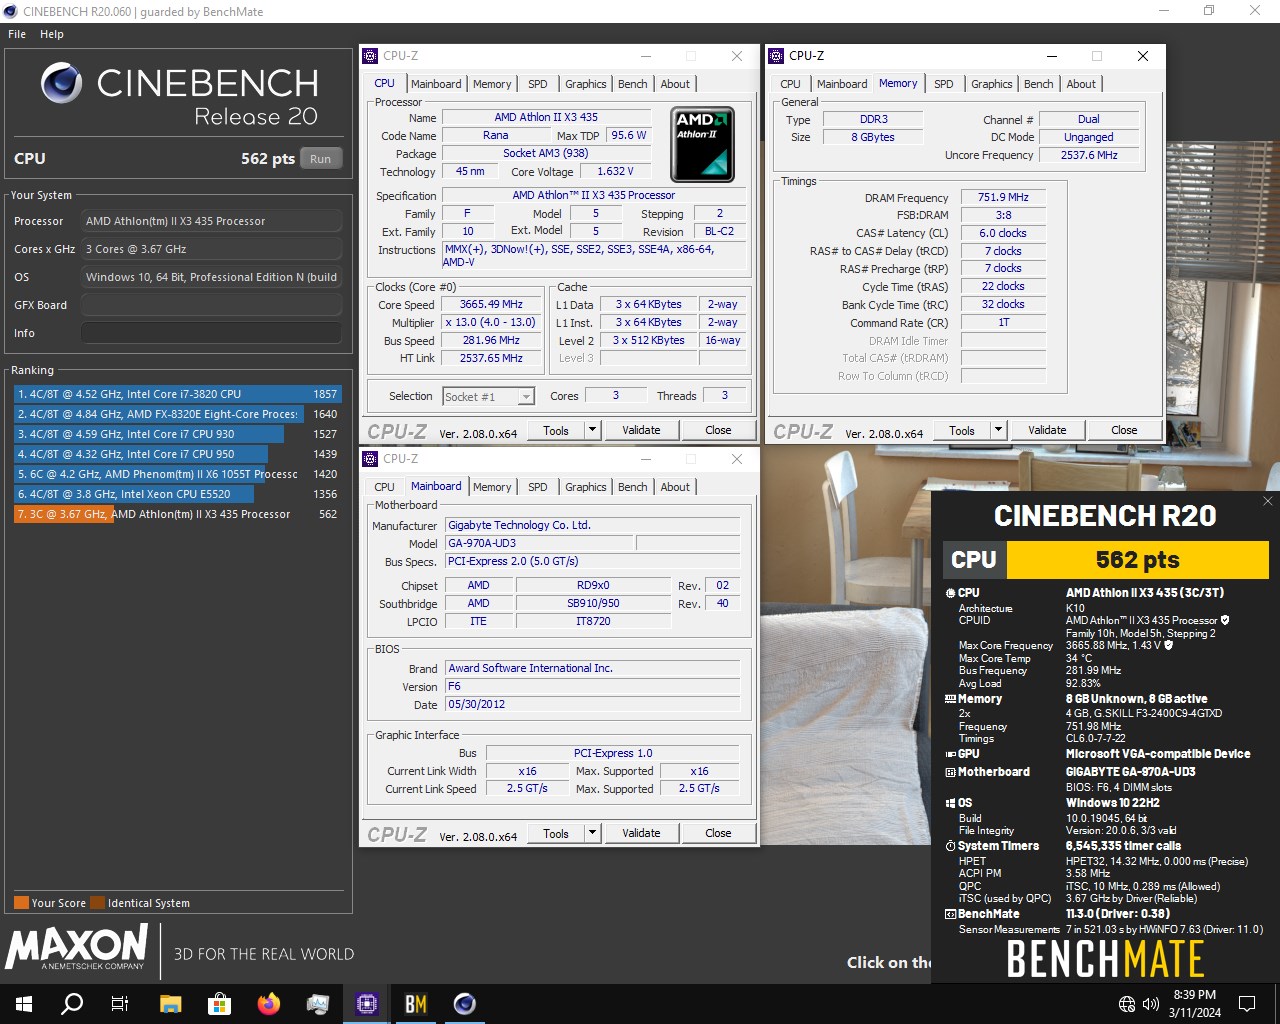This screenshot has height=1024, width=1280.
Task: Open Task View icon
Action: tap(120, 1004)
